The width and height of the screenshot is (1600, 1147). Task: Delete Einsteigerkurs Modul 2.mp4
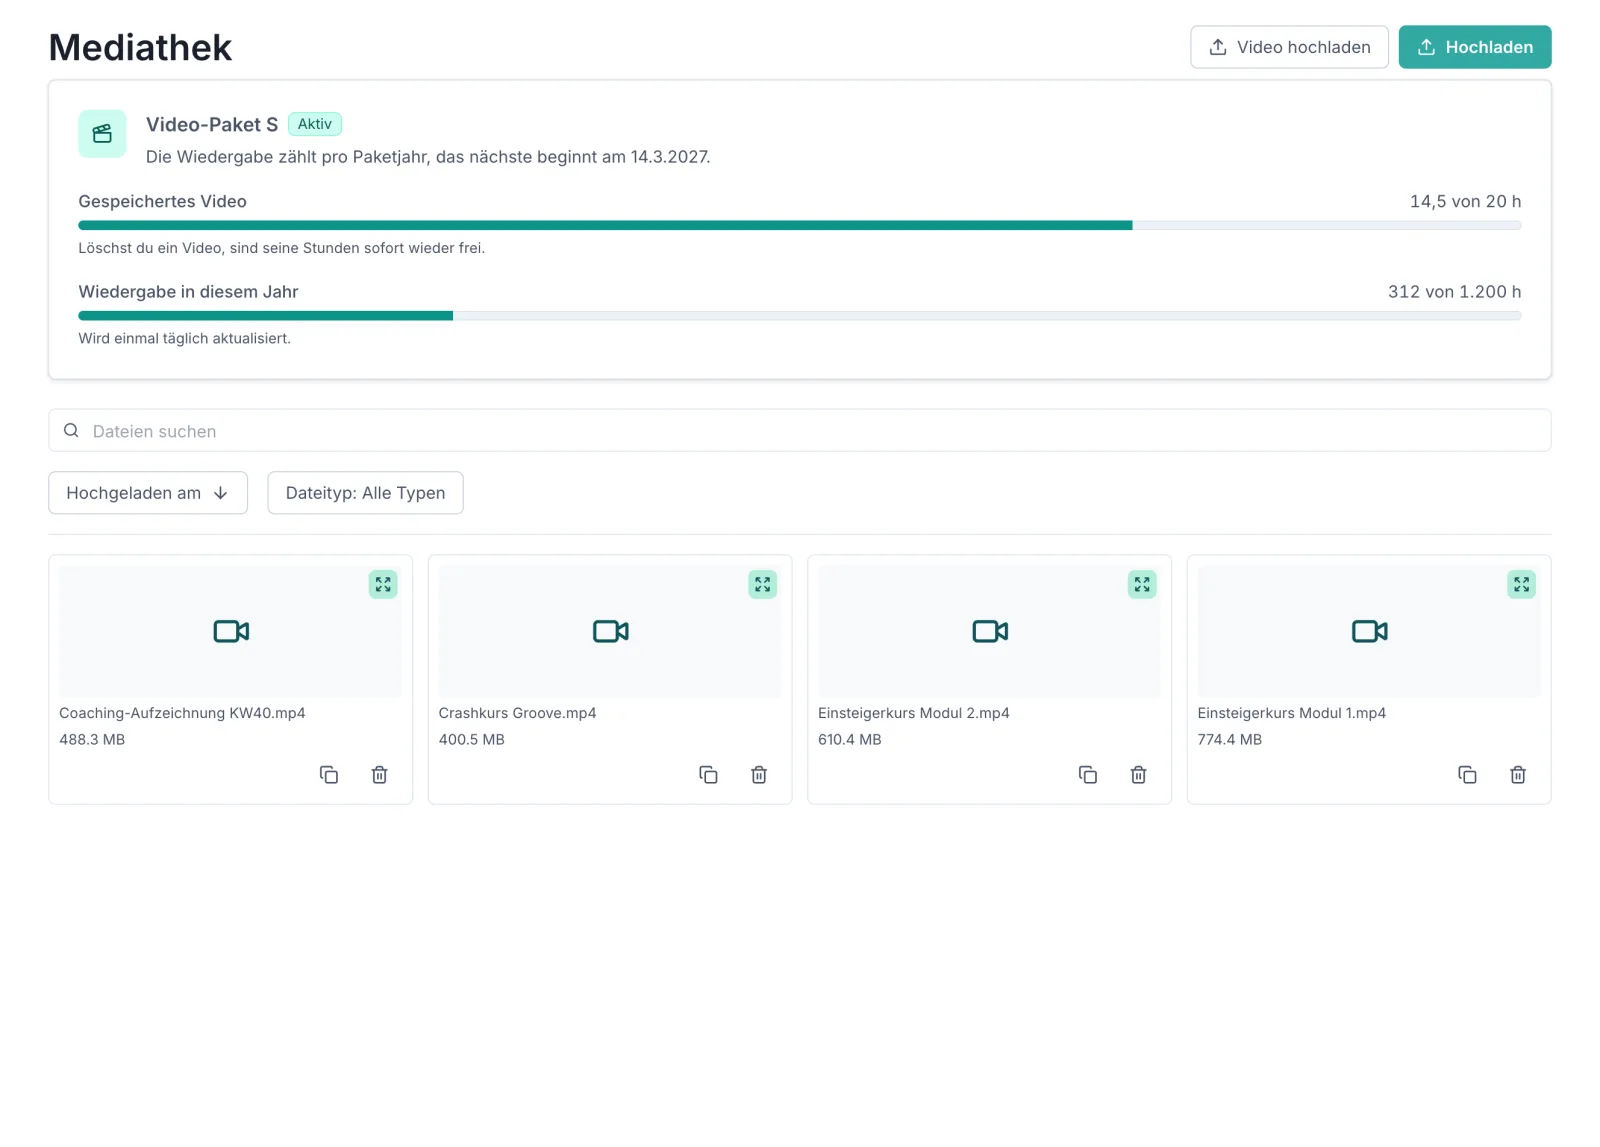[x=1139, y=775]
